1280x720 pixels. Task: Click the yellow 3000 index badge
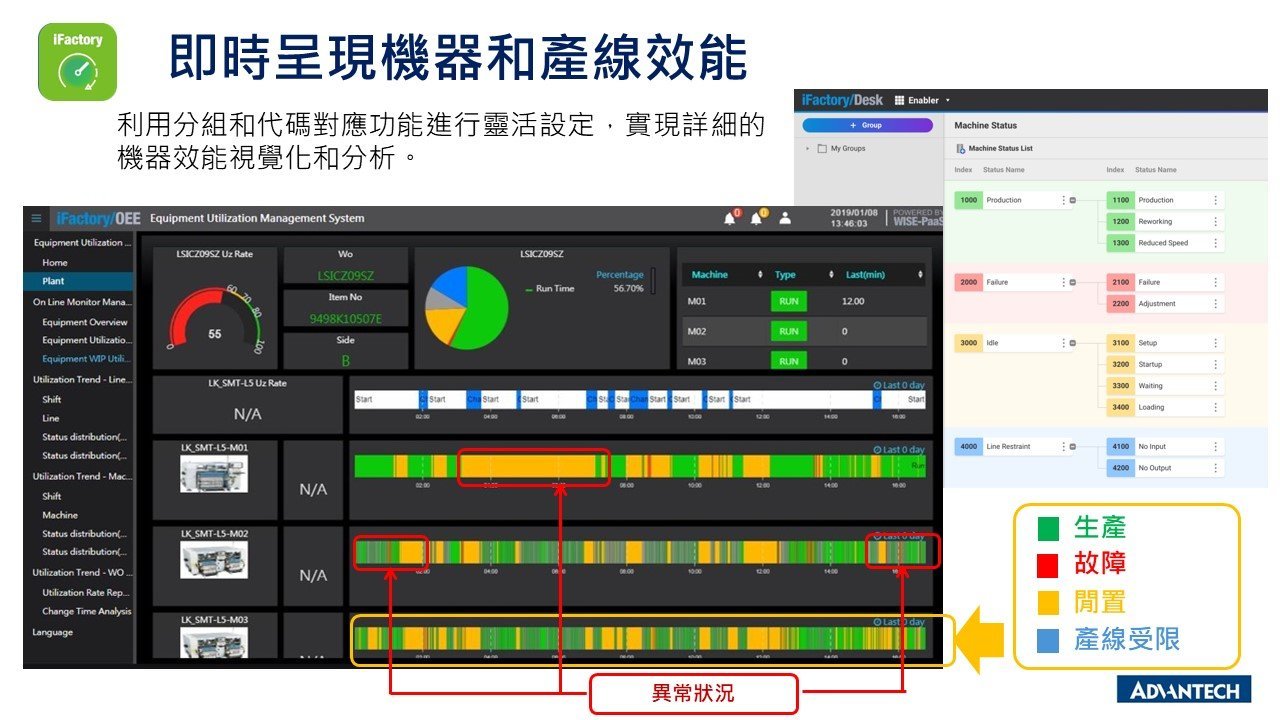pos(968,343)
